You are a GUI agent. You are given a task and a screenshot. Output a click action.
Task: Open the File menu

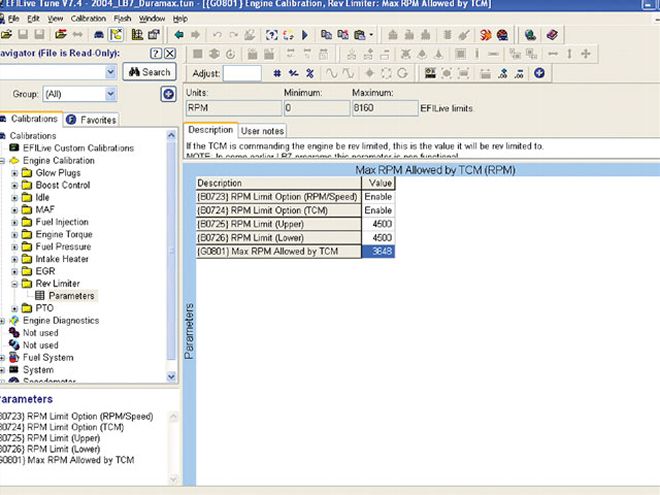(13, 19)
